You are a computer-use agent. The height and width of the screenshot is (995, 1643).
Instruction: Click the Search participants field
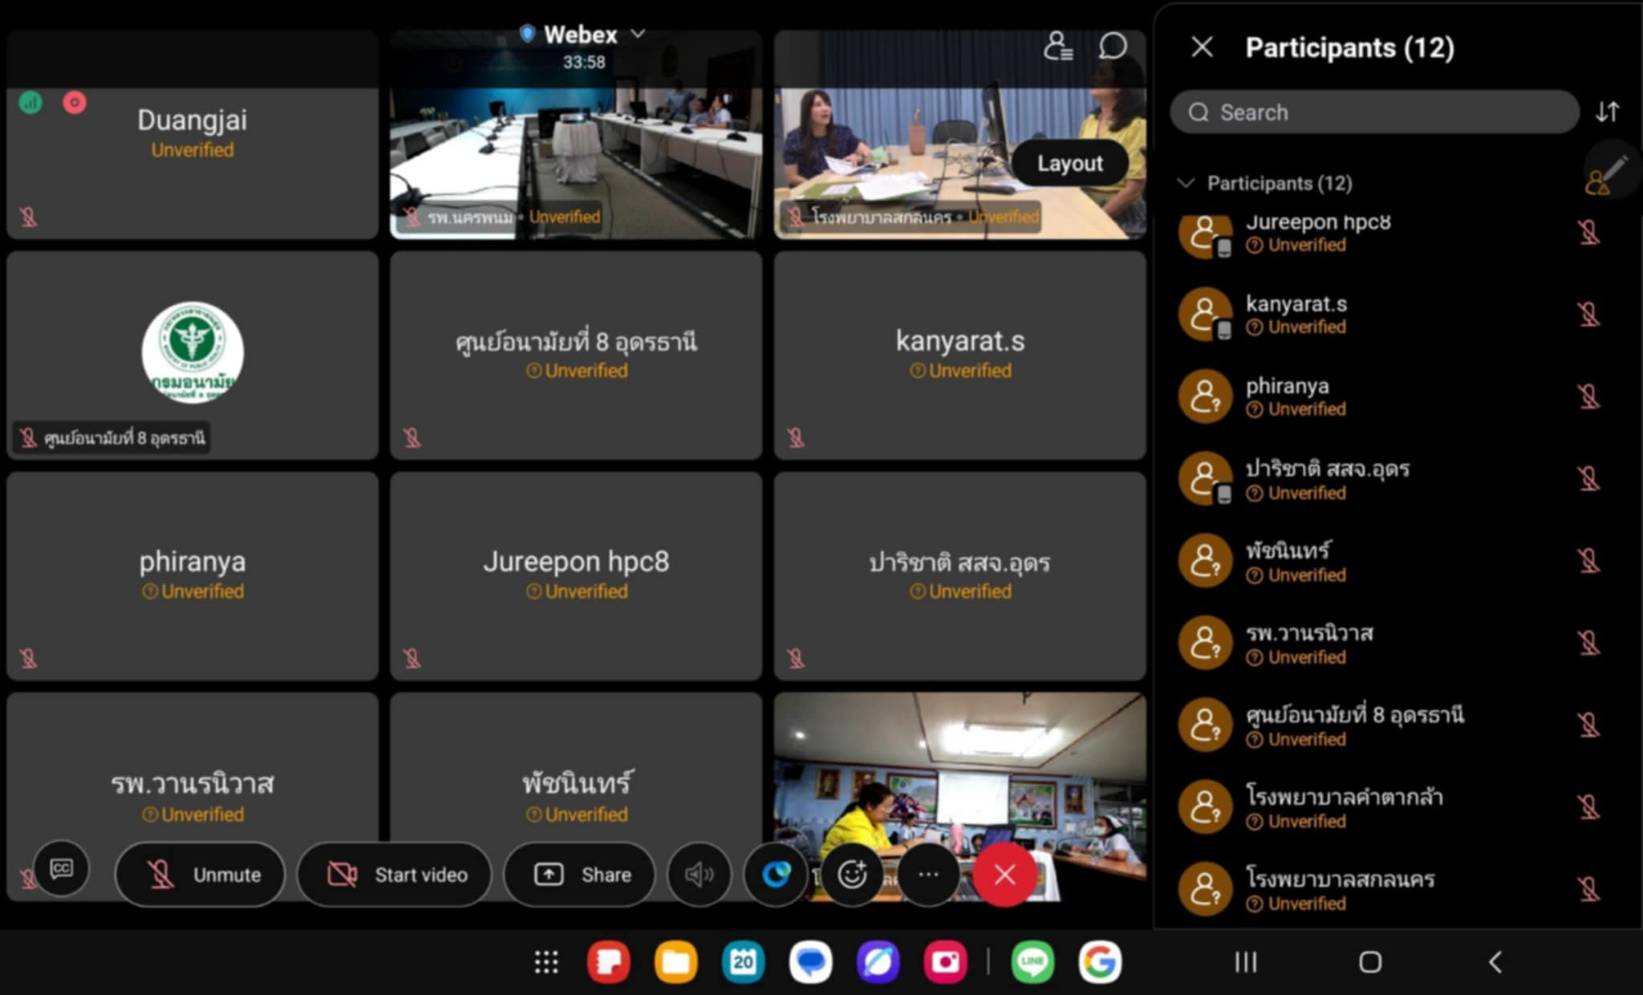click(1375, 112)
